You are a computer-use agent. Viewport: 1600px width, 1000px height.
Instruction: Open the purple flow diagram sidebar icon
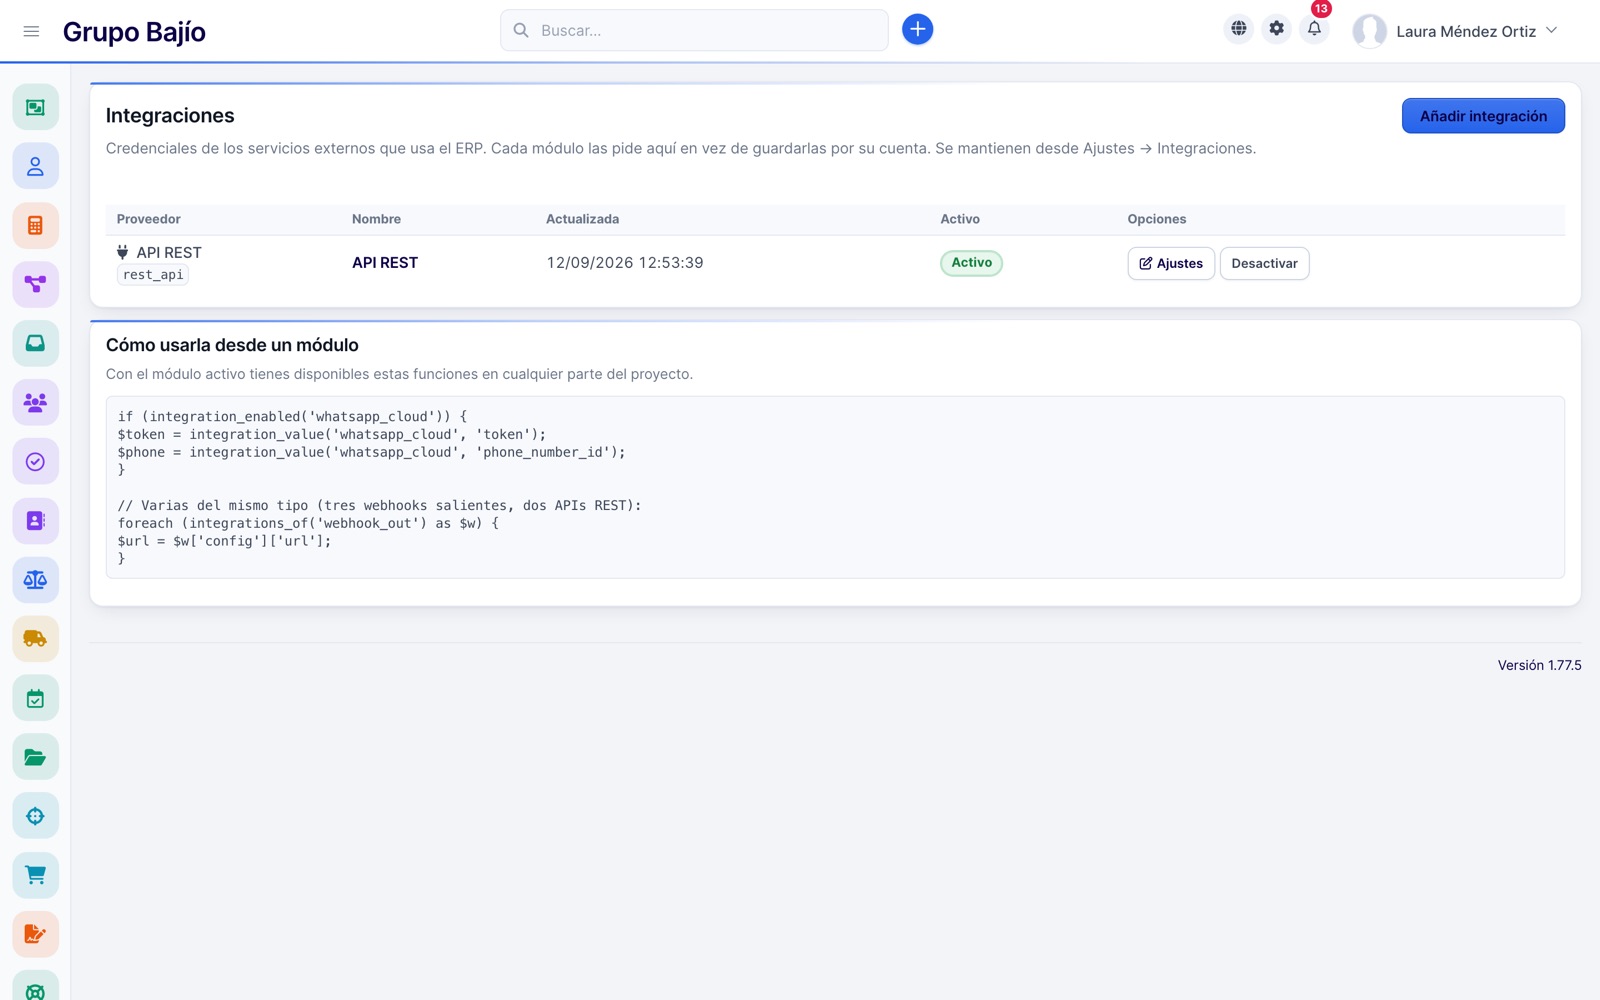point(35,284)
